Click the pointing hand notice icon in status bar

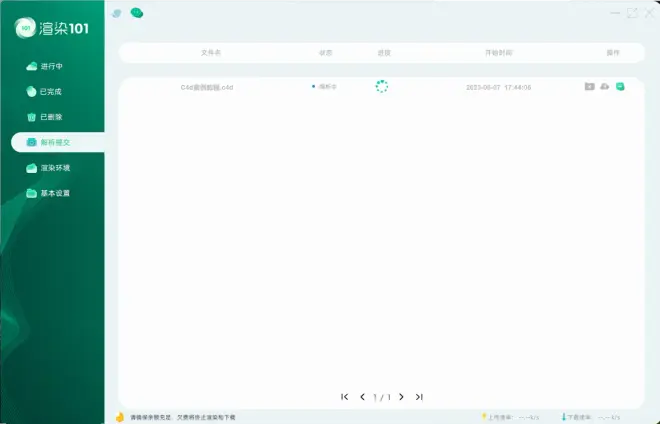click(120, 417)
